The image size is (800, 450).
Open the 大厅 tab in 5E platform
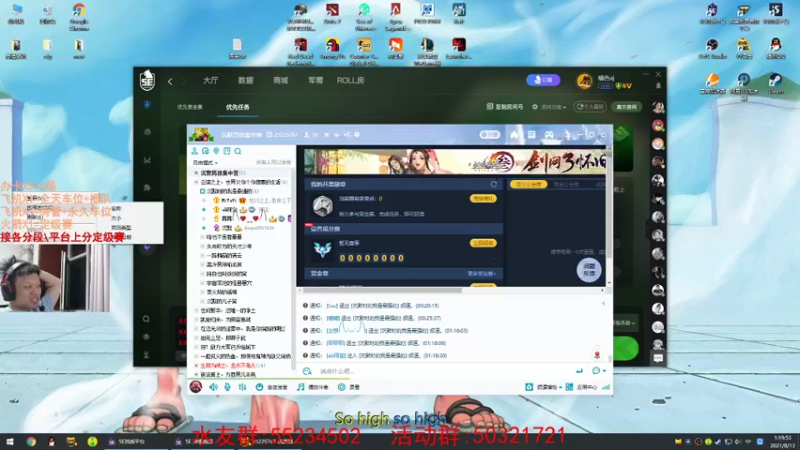(x=210, y=81)
